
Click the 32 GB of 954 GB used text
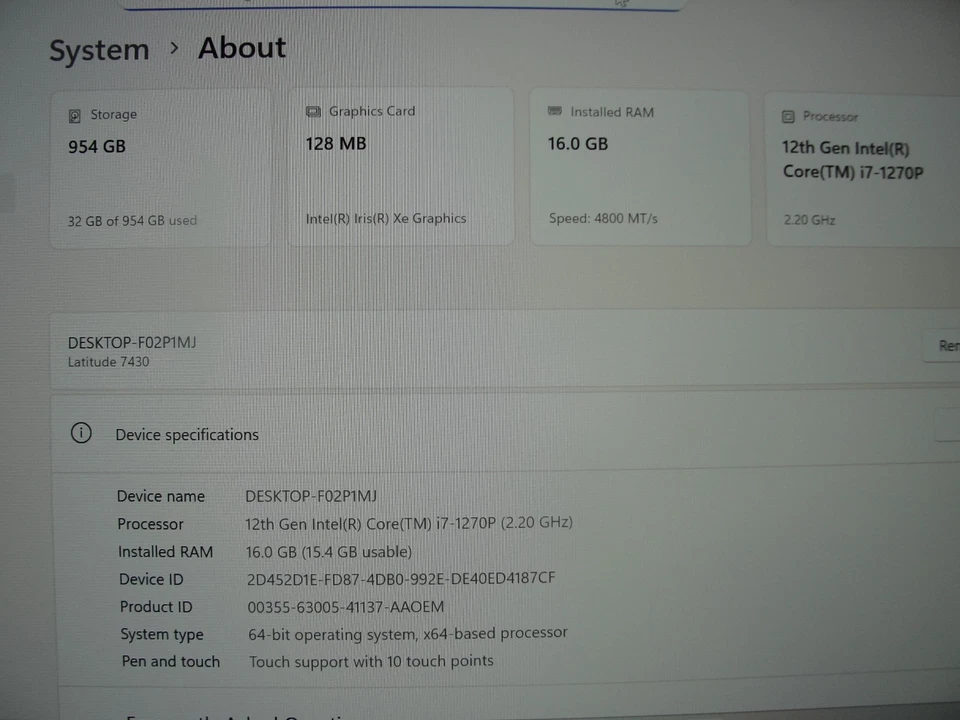[x=131, y=220]
